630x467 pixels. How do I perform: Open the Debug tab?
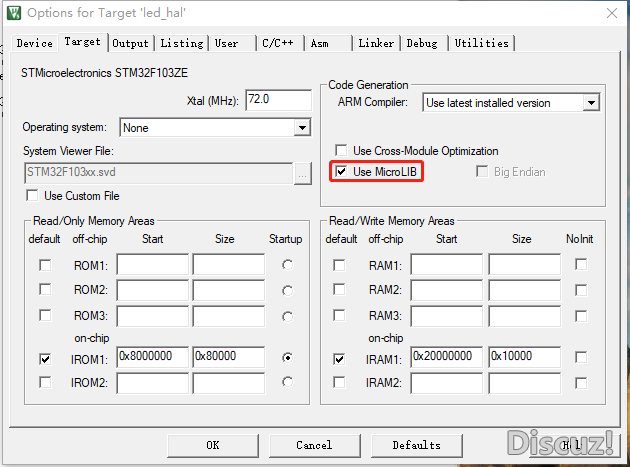[x=424, y=43]
